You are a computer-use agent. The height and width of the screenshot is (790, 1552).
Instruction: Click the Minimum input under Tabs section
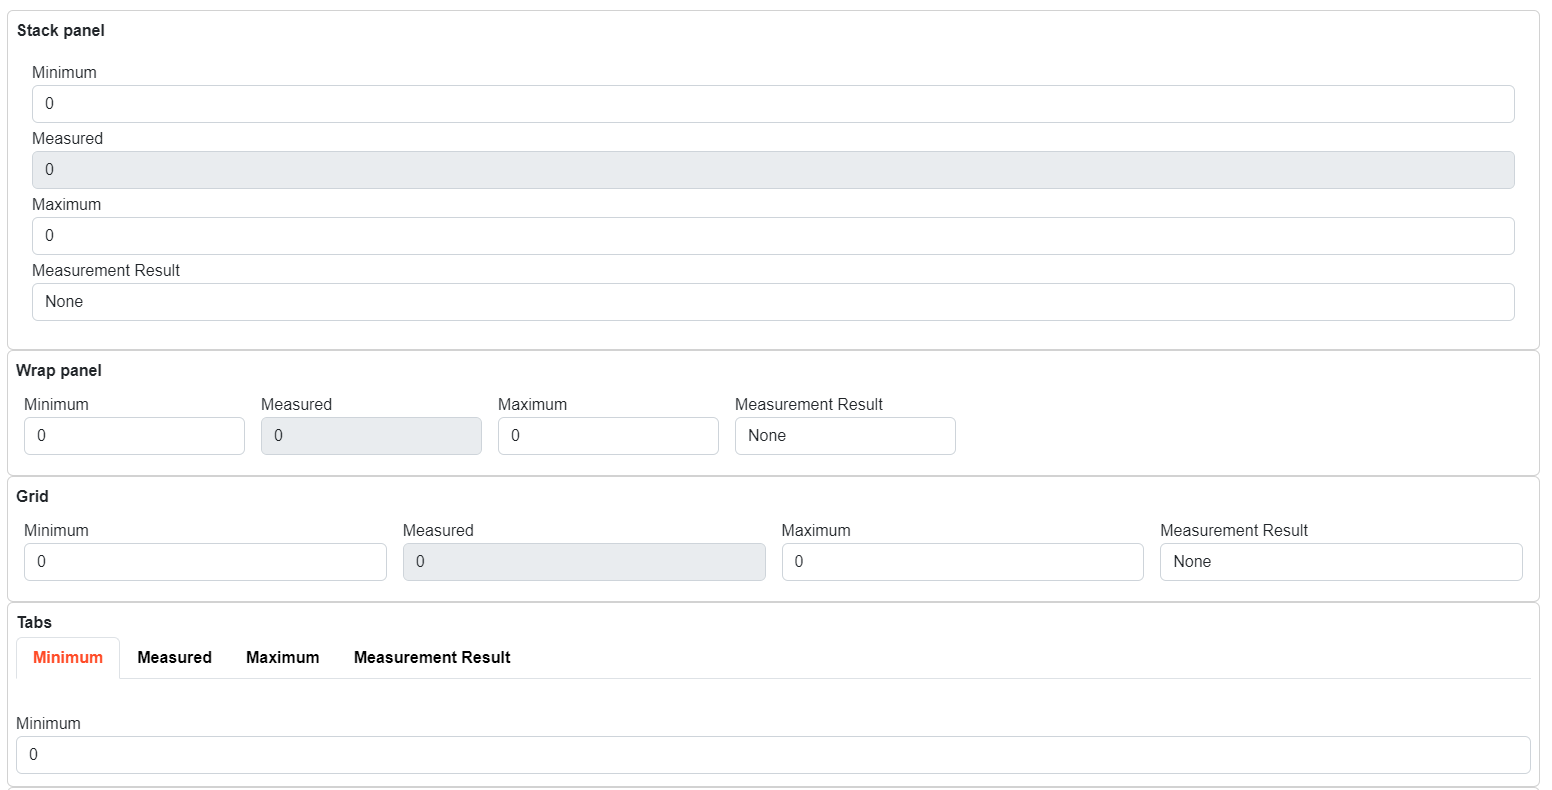coord(772,755)
